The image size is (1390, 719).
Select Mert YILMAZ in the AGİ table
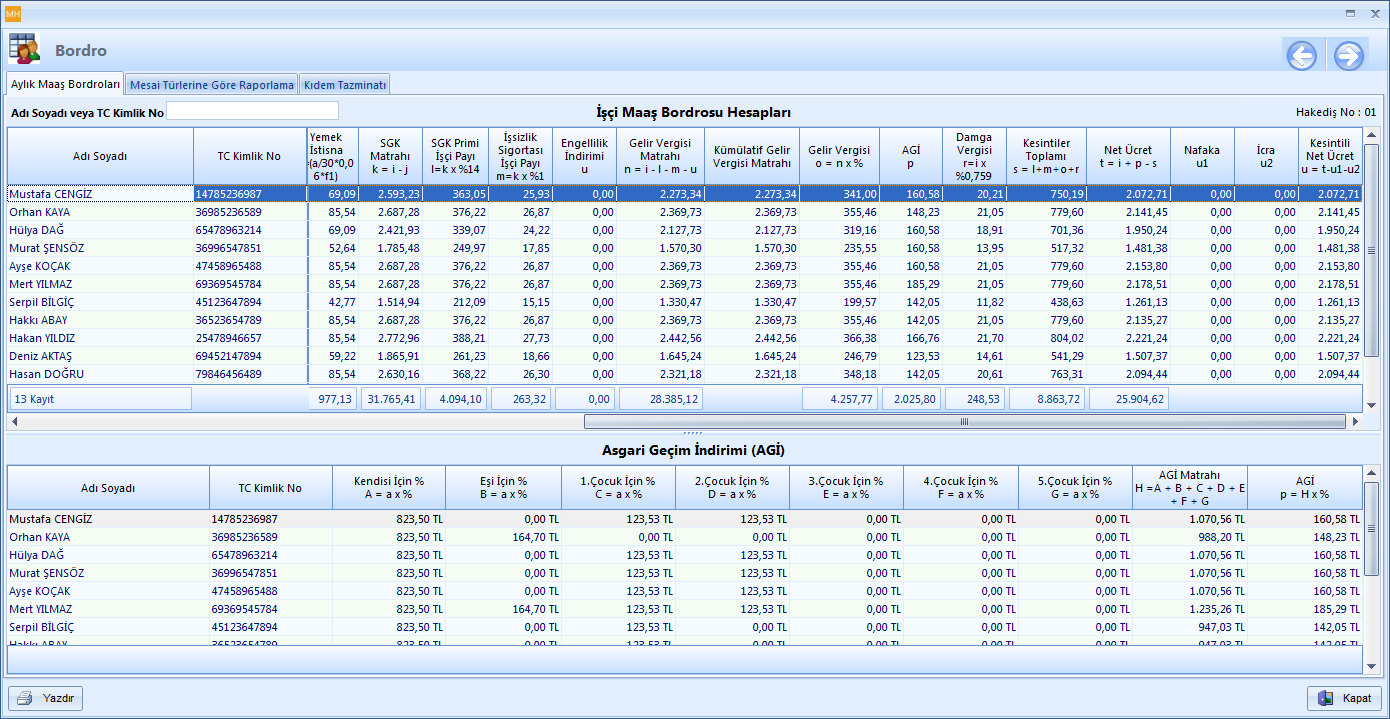(x=108, y=609)
